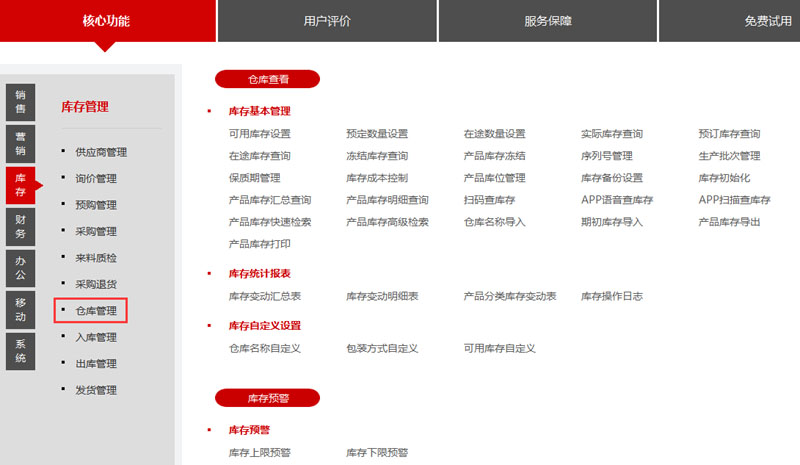Screen dimensions: 800x465
Task: Open the 办公 sidebar category
Action: click(x=20, y=267)
